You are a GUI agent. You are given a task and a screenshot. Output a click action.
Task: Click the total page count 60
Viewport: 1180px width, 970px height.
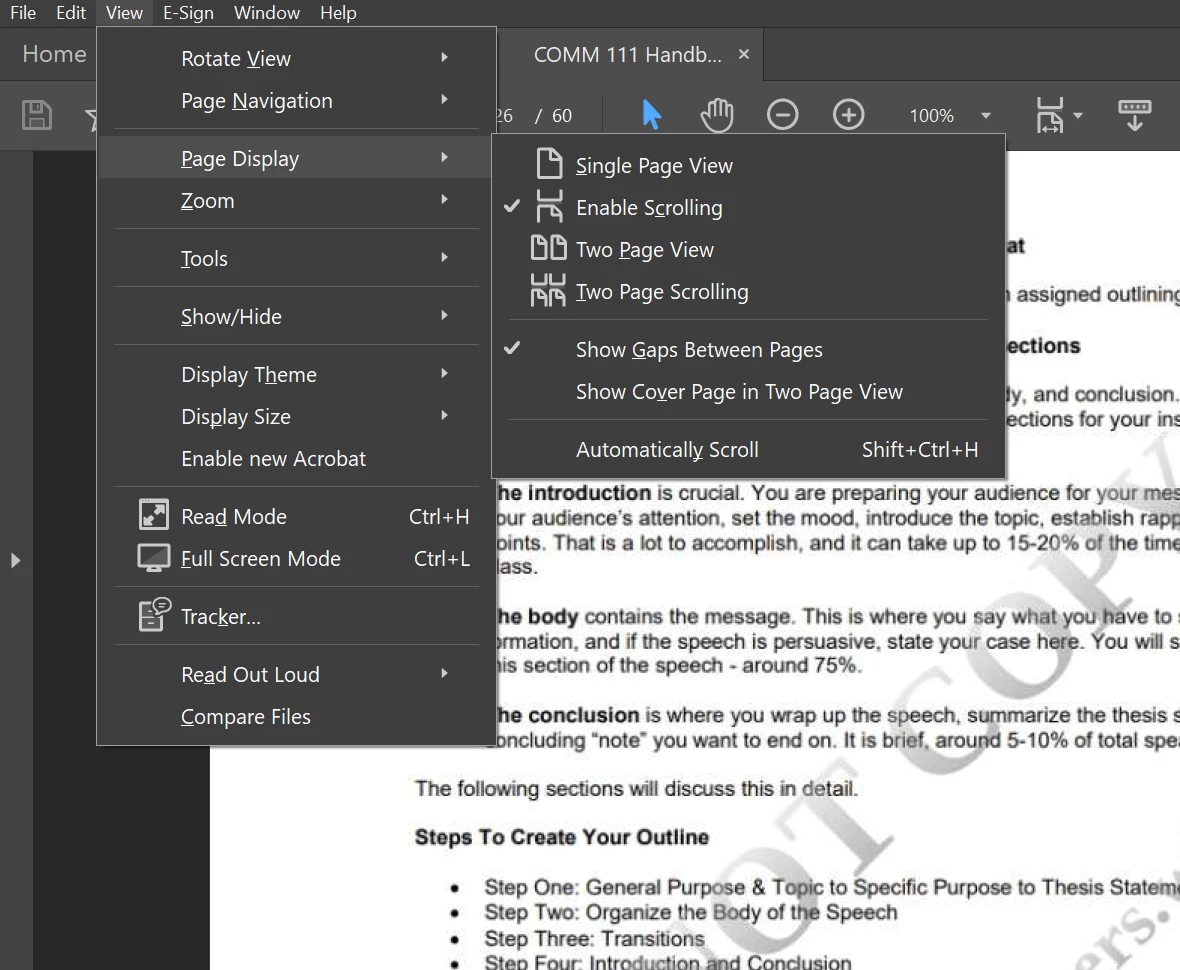[x=561, y=116]
